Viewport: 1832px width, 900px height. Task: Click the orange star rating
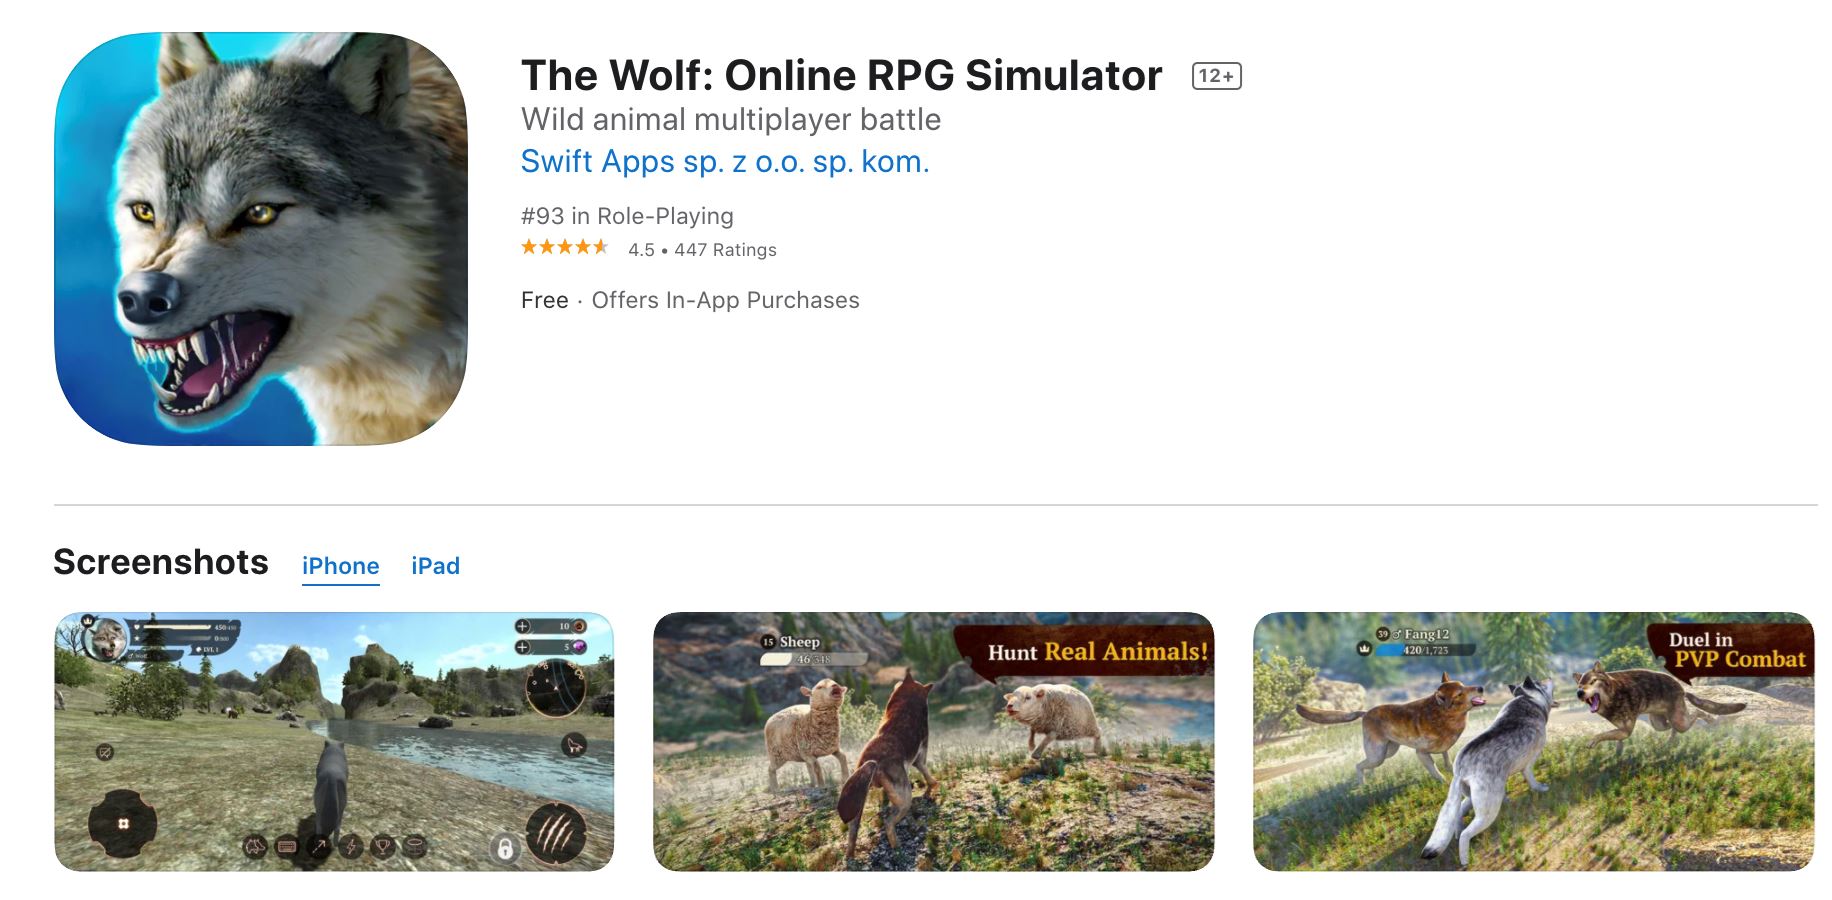pos(564,247)
